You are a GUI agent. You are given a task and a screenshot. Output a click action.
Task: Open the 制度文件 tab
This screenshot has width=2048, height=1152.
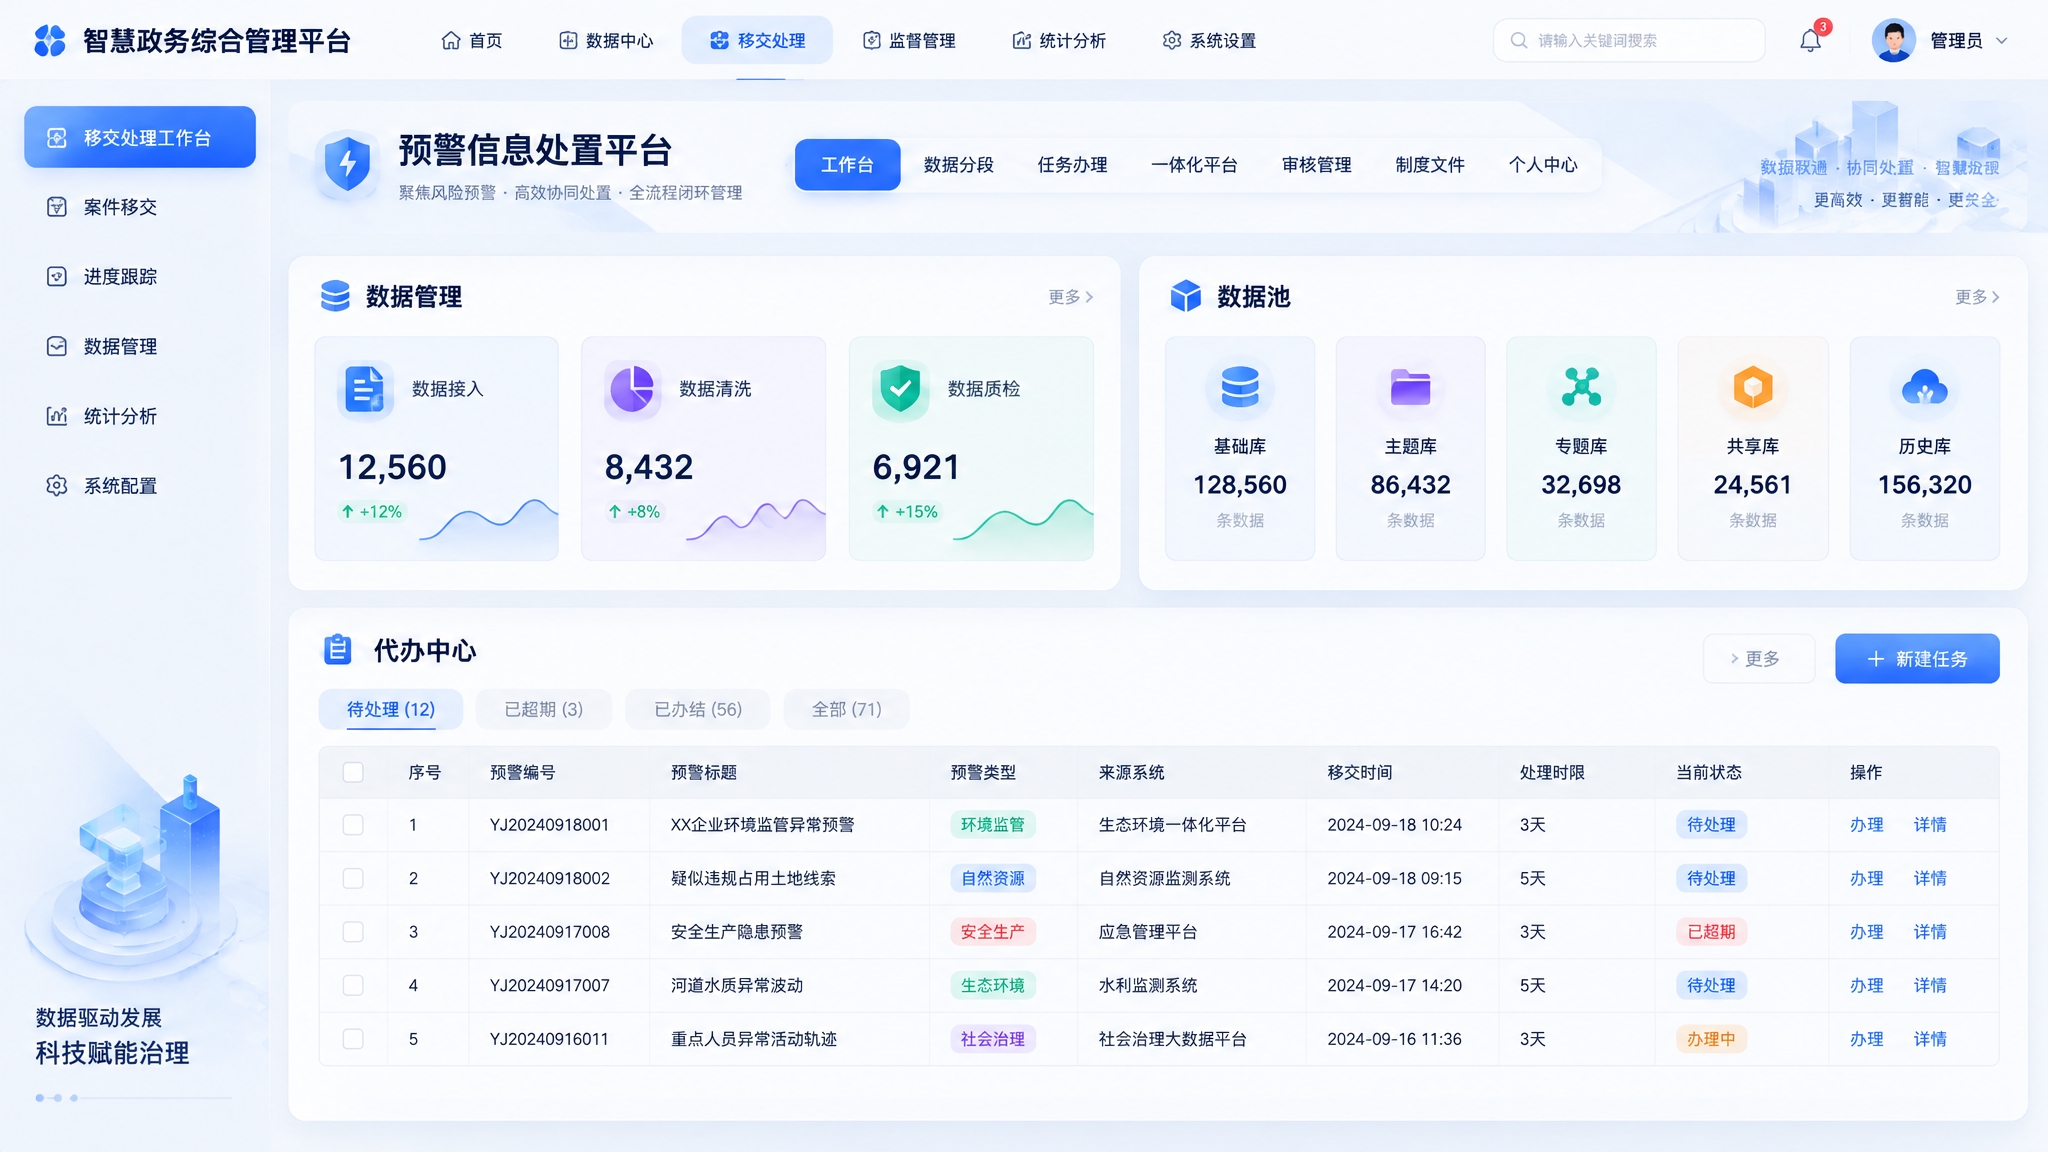(1430, 165)
